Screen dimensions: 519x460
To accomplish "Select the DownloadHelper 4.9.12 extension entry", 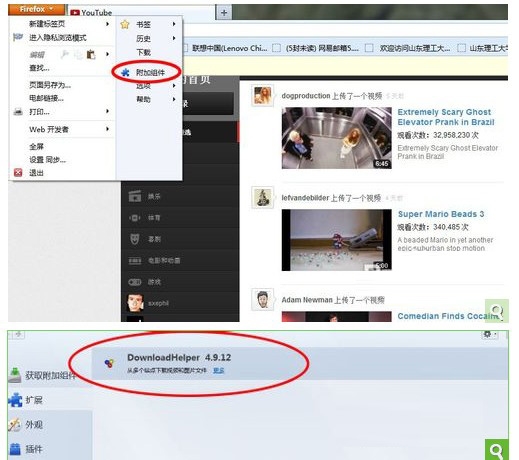I will tap(299, 363).
